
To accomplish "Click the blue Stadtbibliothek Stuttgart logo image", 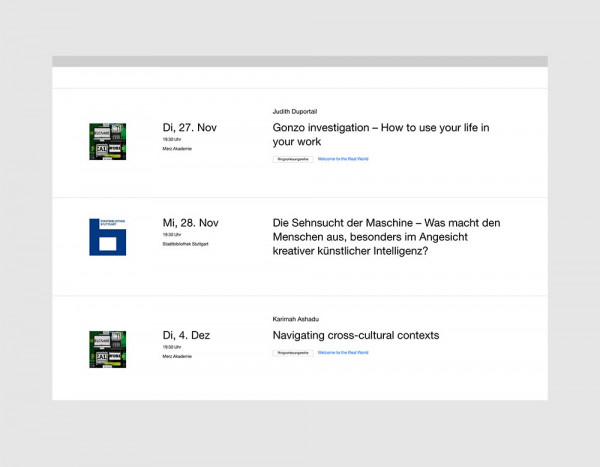I will click(x=107, y=236).
